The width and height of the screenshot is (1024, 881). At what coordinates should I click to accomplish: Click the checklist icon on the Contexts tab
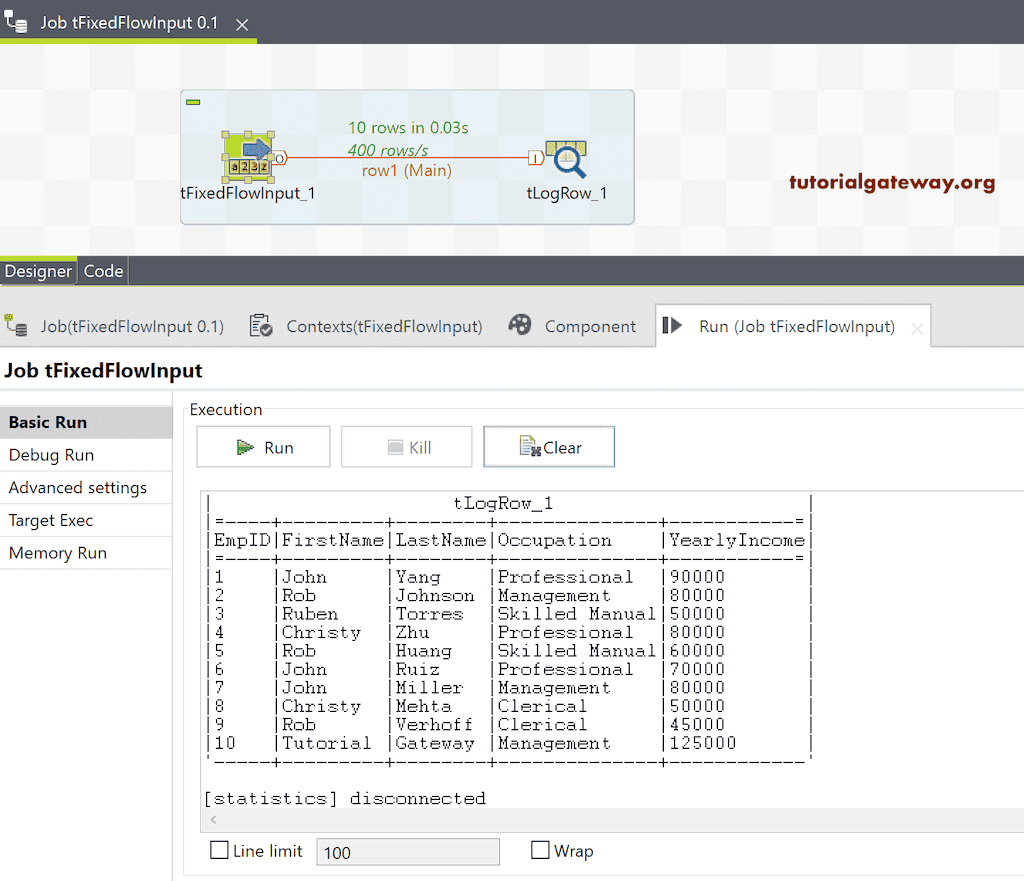[260, 325]
